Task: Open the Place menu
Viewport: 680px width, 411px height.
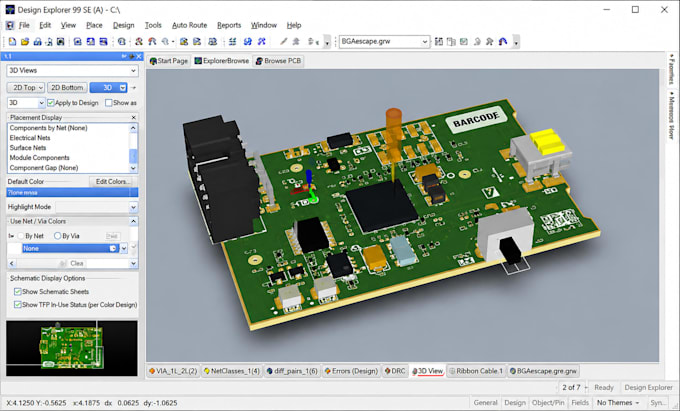Action: [94, 25]
